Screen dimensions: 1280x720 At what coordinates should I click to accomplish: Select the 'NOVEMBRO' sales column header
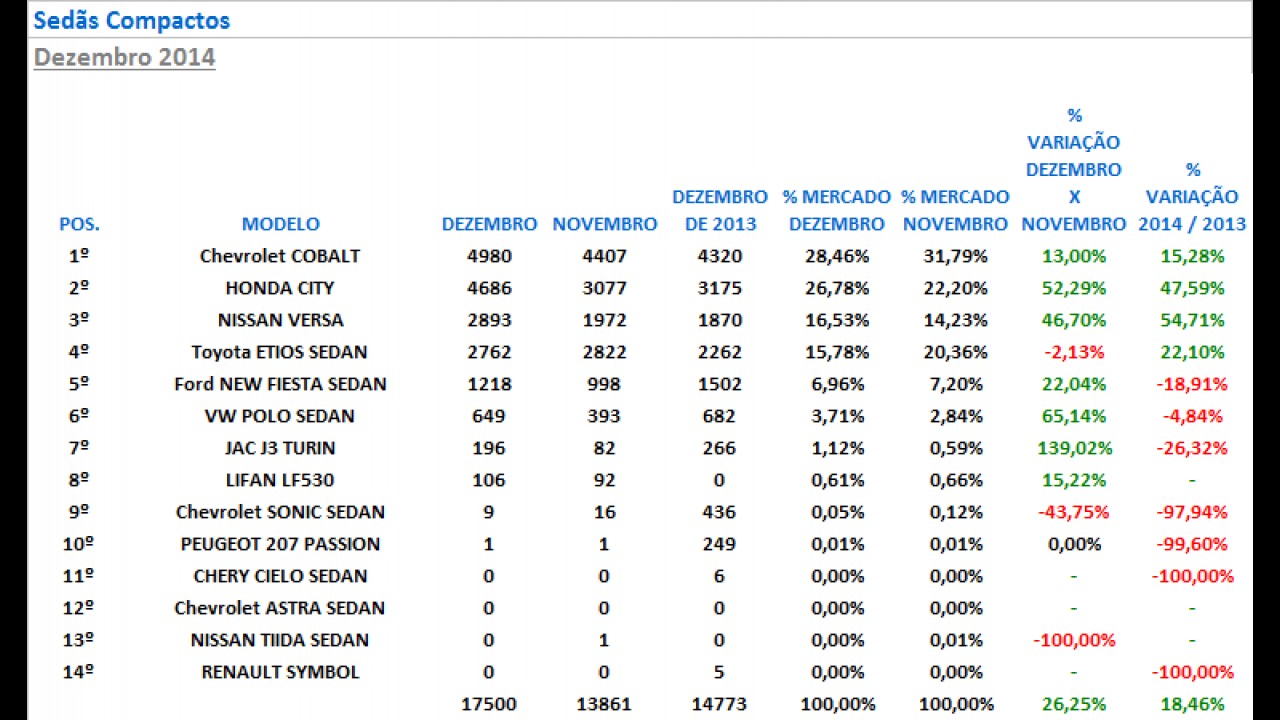pos(604,224)
